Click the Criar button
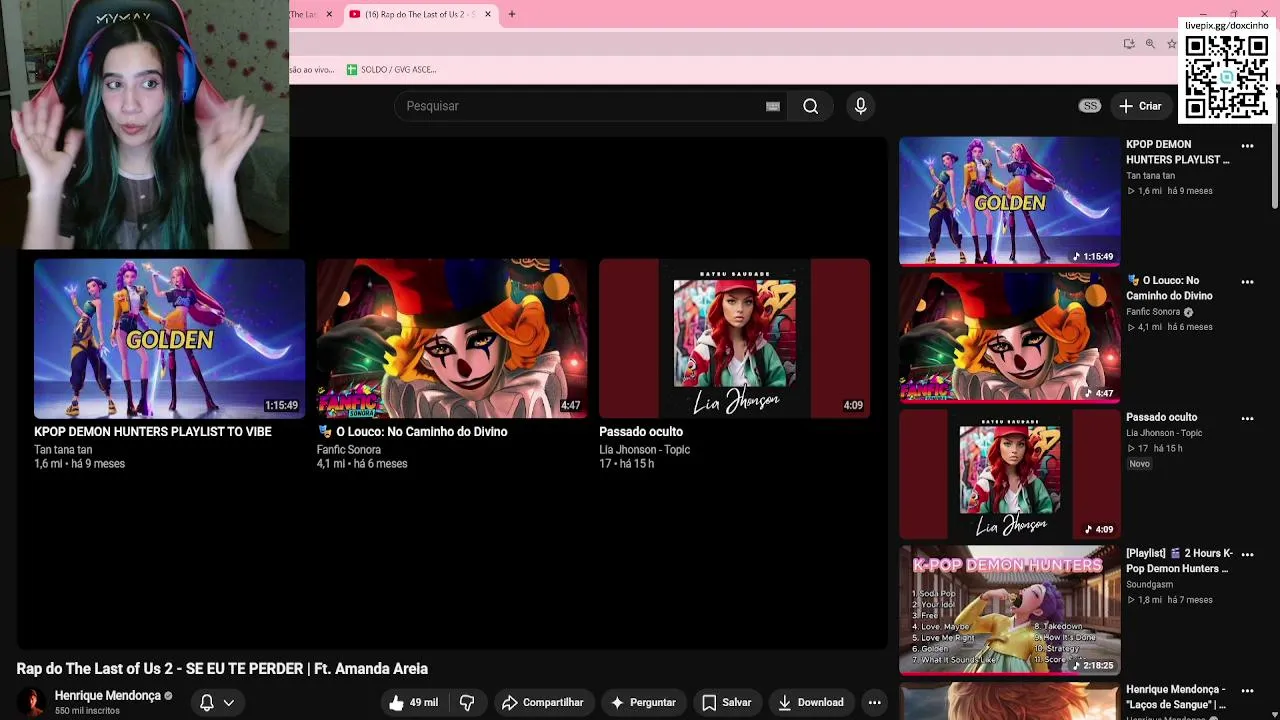The height and width of the screenshot is (720, 1280). pyautogui.click(x=1141, y=106)
